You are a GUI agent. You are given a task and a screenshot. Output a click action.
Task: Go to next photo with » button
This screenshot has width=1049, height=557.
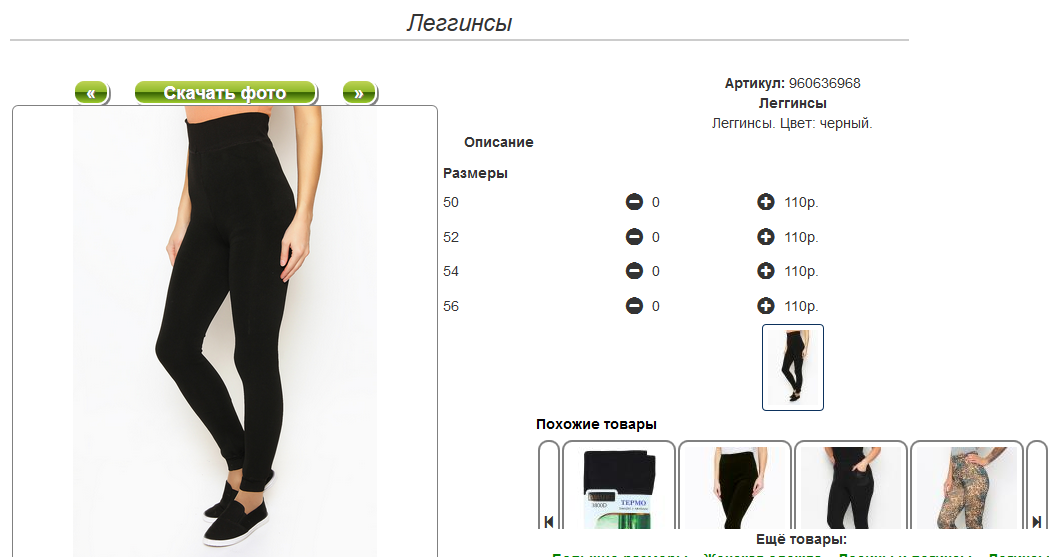coord(360,93)
